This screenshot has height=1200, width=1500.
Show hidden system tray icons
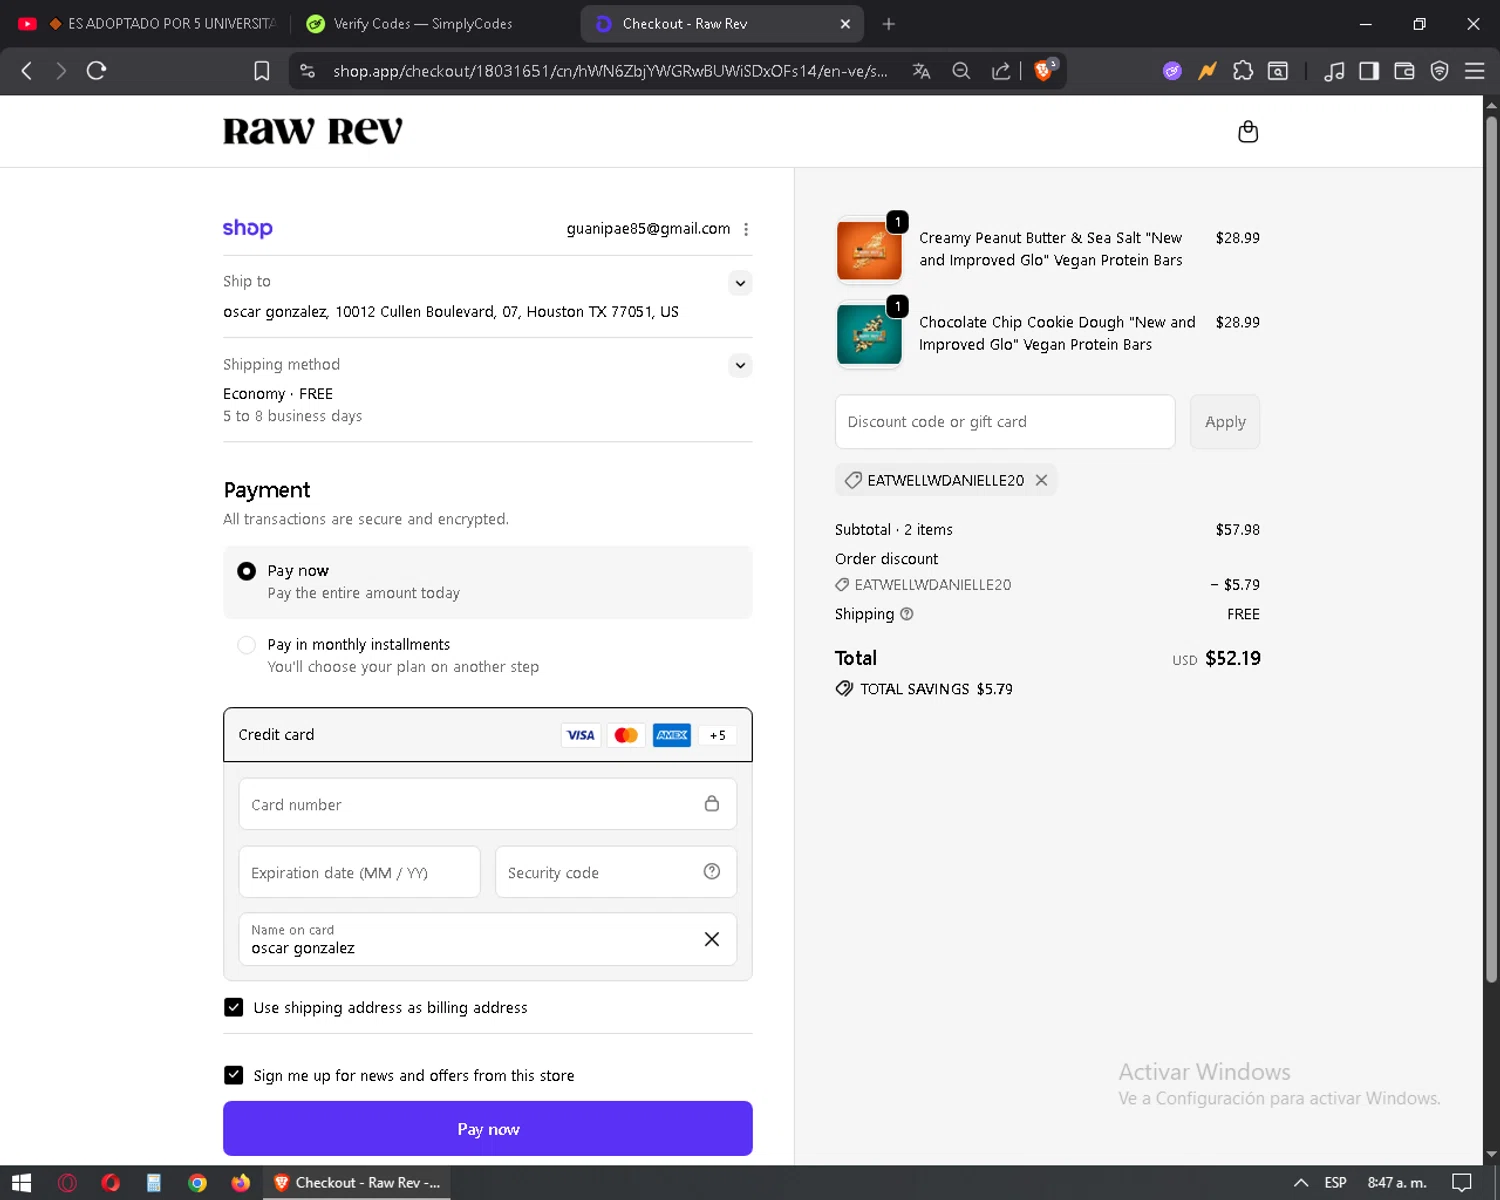pyautogui.click(x=1301, y=1183)
